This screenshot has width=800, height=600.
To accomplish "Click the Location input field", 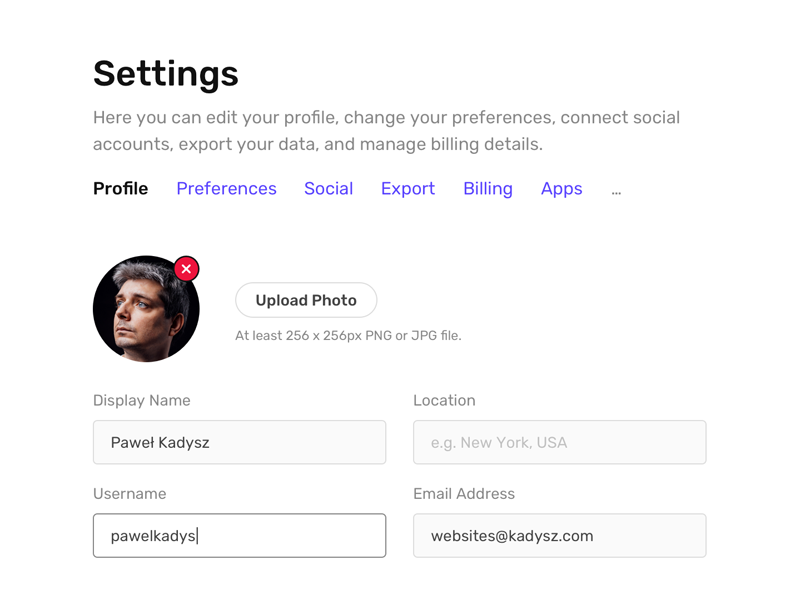I will (559, 442).
